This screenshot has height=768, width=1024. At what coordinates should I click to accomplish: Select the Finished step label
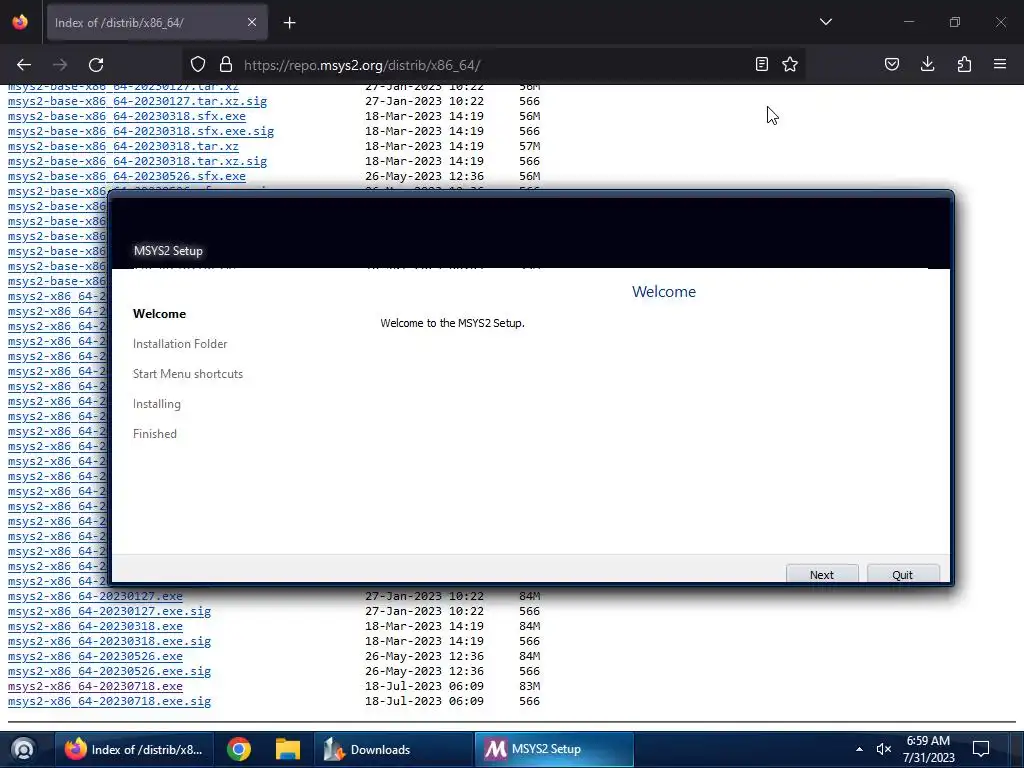click(155, 434)
